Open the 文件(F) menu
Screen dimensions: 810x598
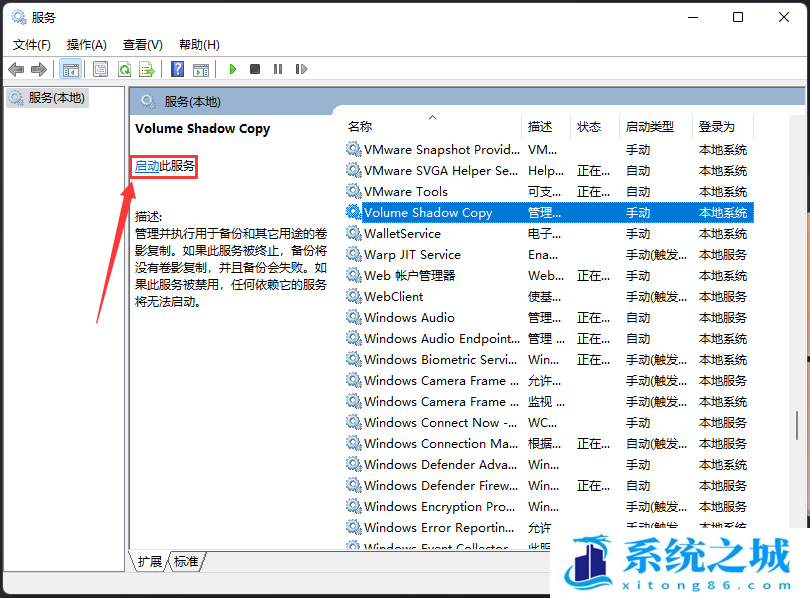click(x=32, y=45)
